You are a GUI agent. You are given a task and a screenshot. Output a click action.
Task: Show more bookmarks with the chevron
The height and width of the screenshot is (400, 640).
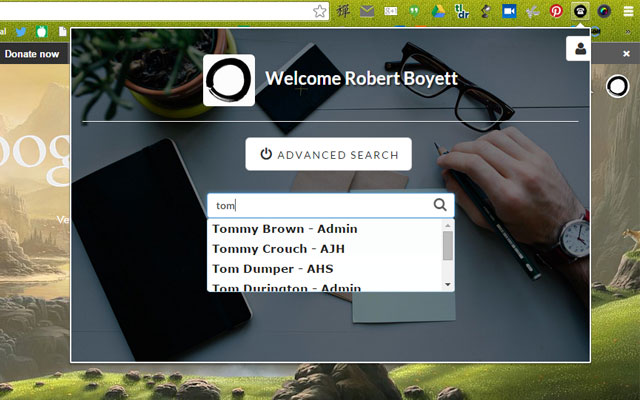click(628, 32)
